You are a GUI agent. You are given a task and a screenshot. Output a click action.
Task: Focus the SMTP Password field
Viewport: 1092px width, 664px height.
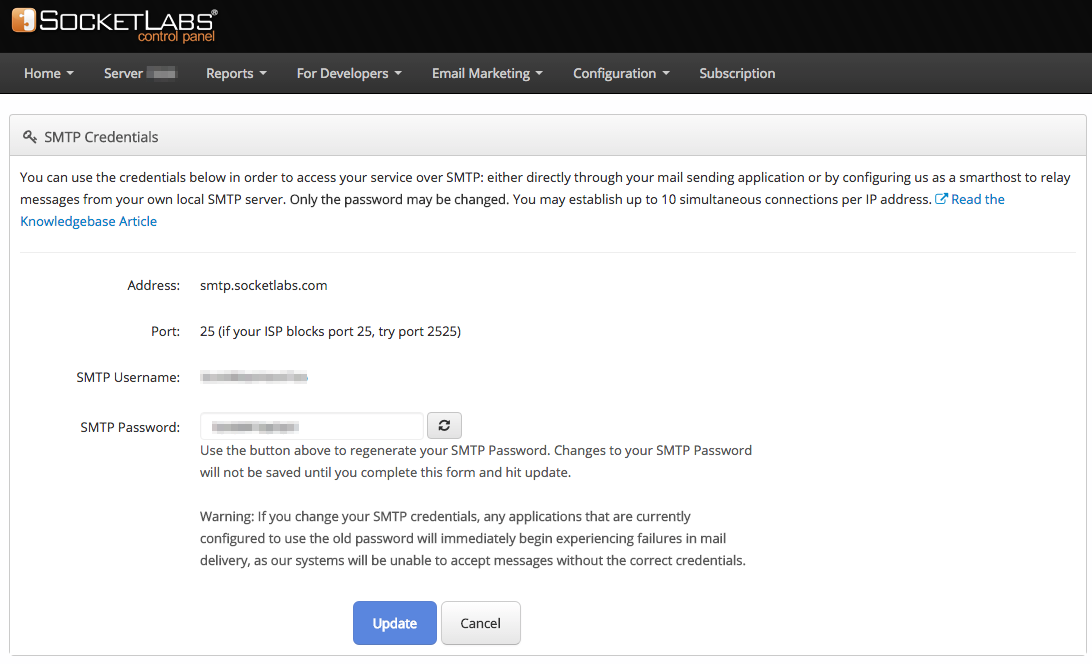[x=311, y=426]
